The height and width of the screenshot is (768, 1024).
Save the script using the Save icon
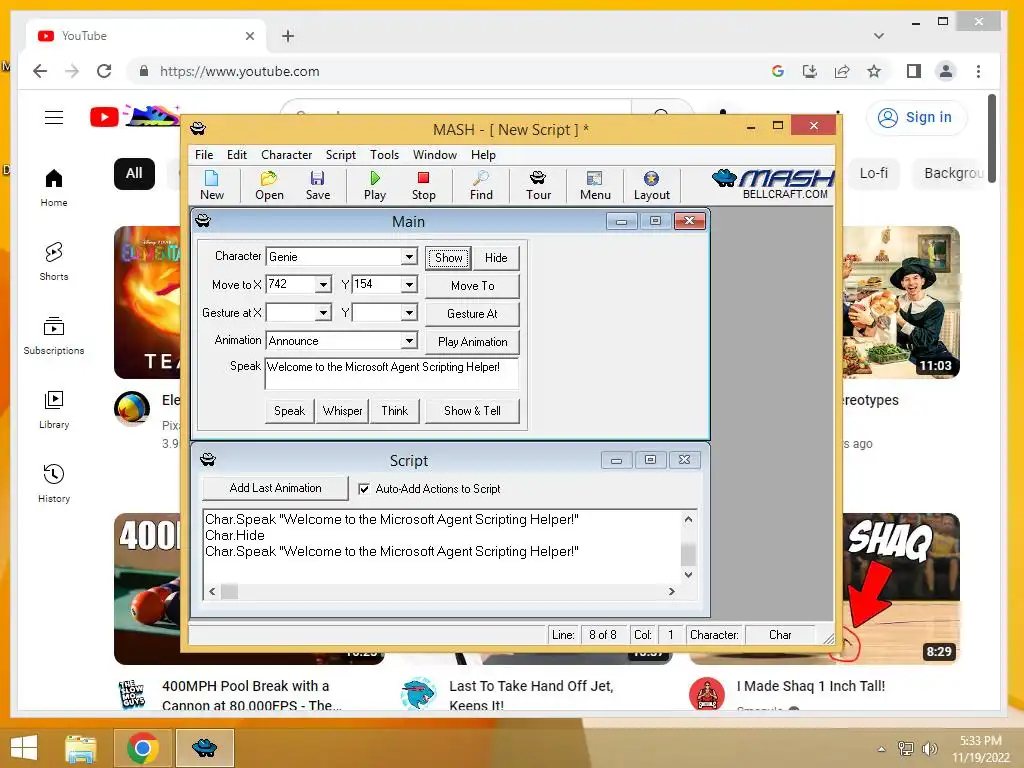[318, 185]
